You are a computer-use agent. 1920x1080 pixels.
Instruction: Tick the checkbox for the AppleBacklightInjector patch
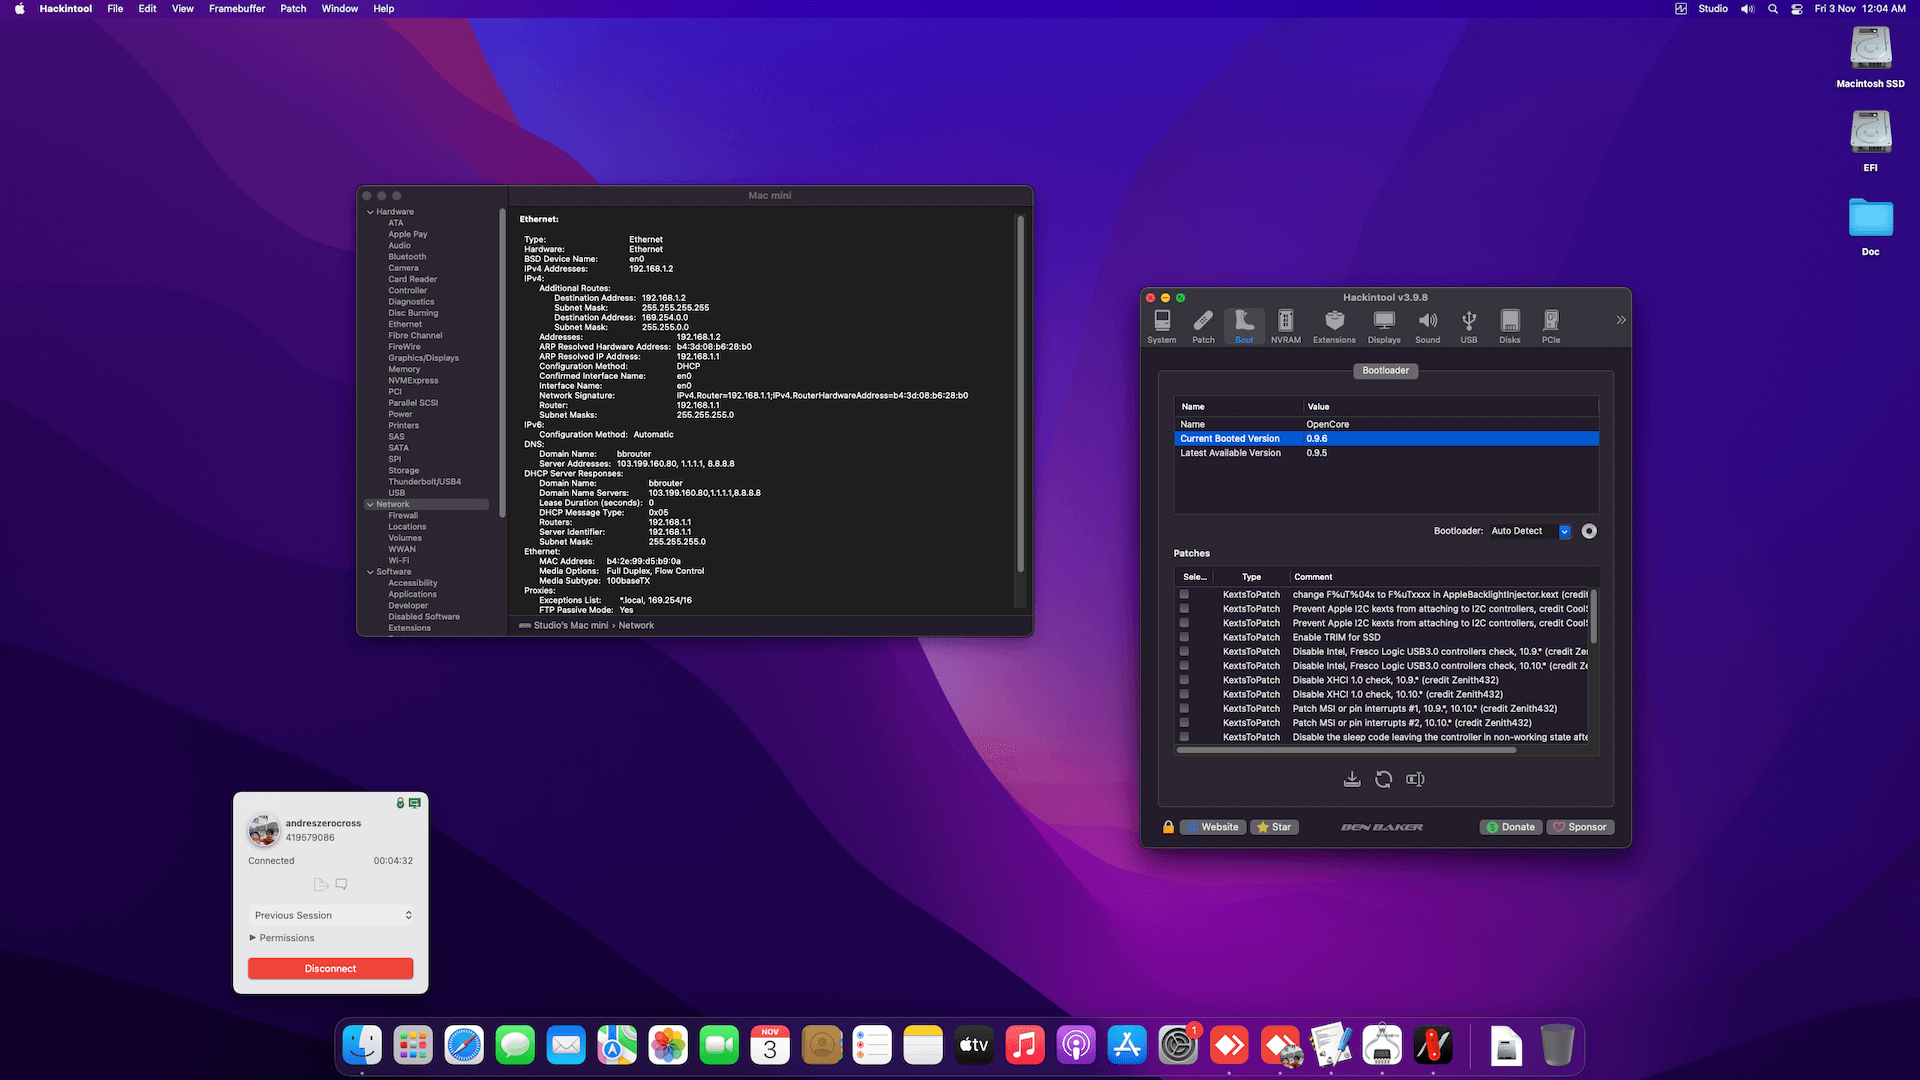(x=1184, y=594)
